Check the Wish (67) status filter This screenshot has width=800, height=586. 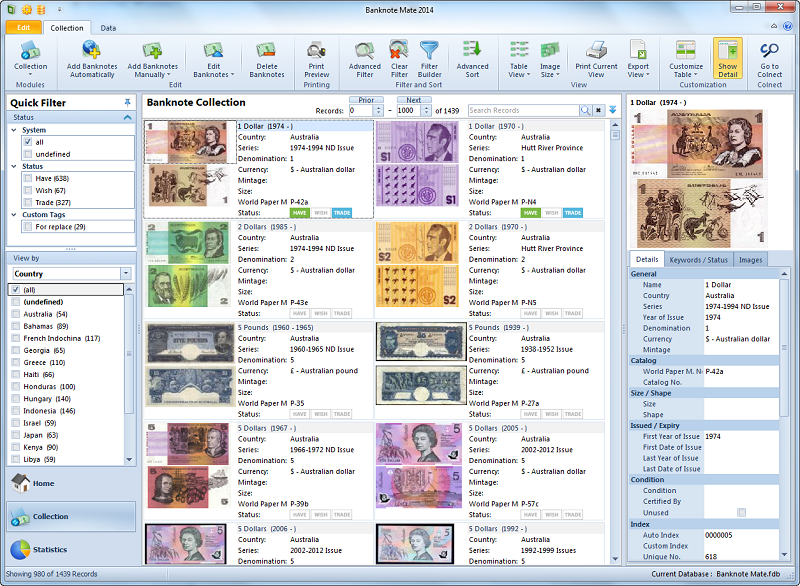[x=28, y=190]
